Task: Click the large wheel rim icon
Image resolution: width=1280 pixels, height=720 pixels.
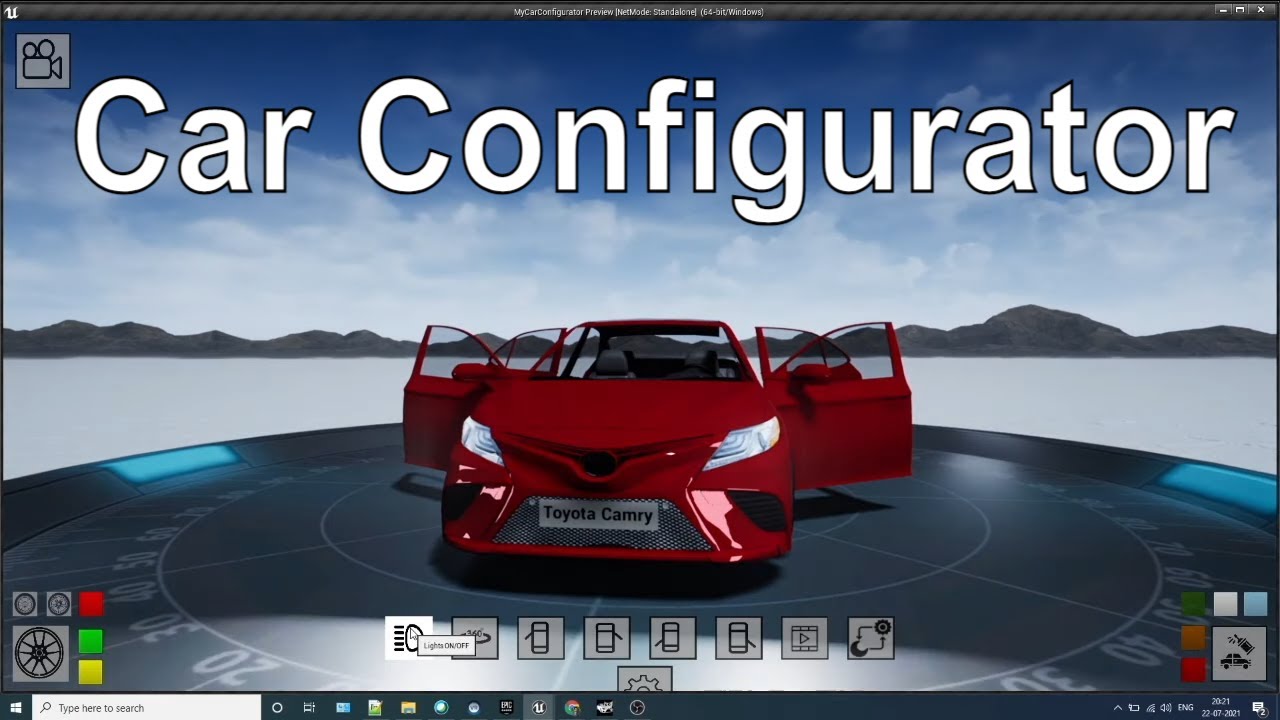Action: click(x=41, y=653)
